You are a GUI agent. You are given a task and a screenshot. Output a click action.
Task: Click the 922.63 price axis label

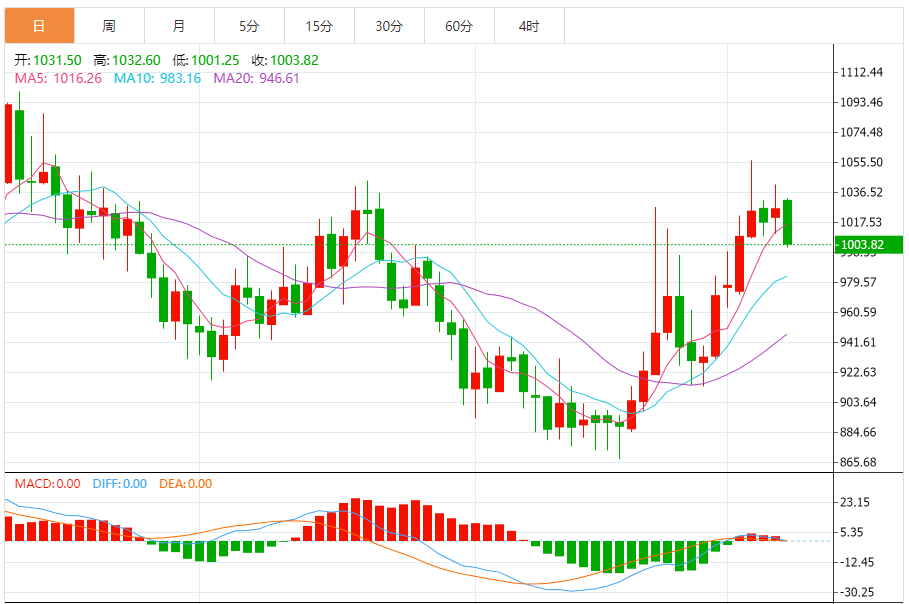[859, 372]
